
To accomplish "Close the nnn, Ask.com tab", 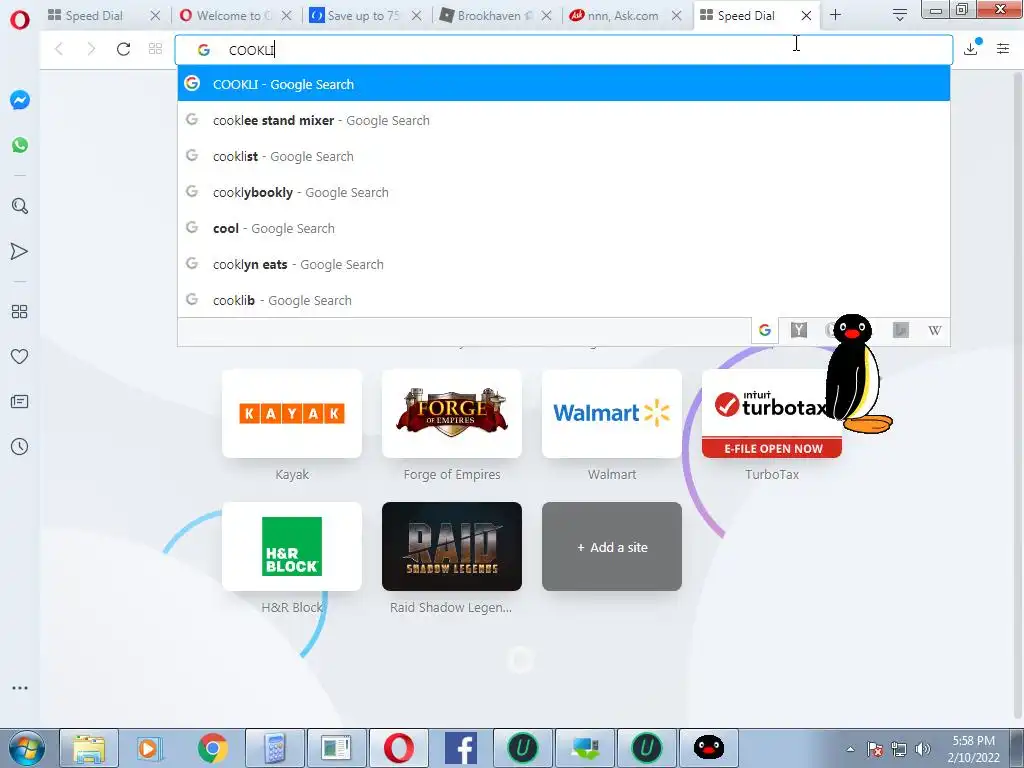I will (x=677, y=16).
